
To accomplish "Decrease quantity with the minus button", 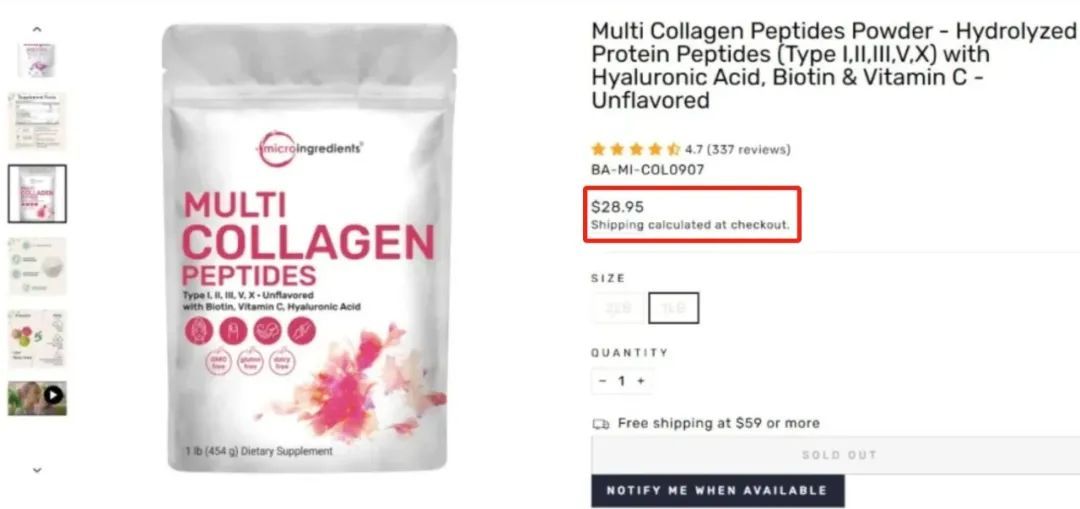I will pyautogui.click(x=603, y=381).
